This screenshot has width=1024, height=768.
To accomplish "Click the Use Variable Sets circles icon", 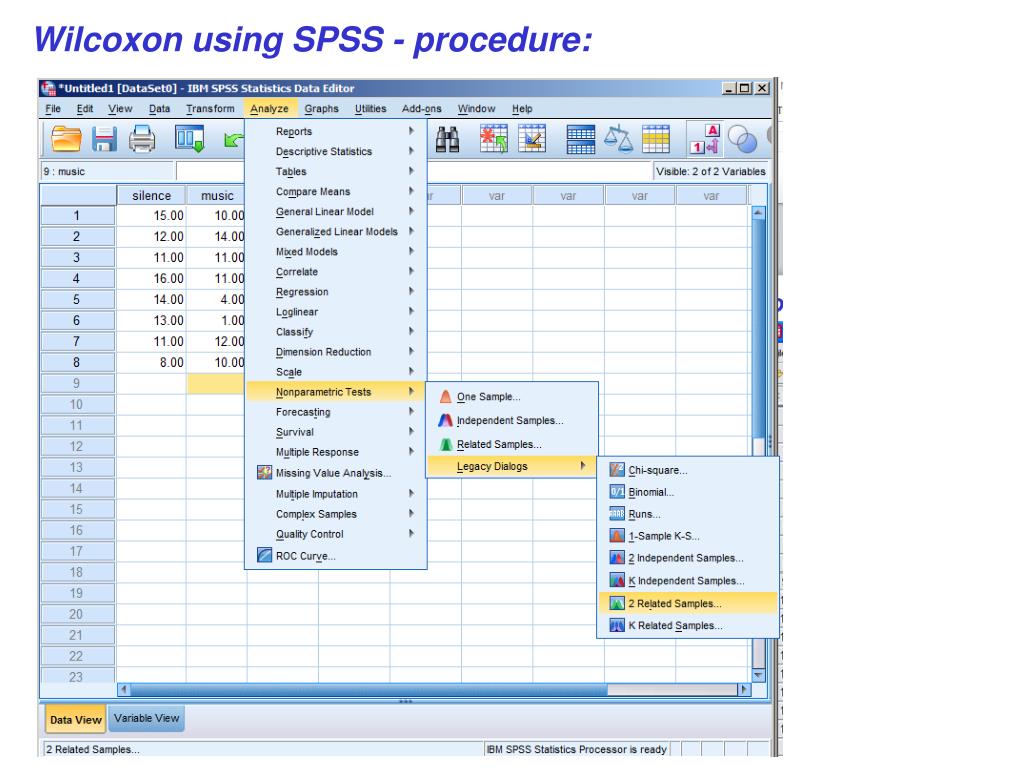I will coord(743,139).
